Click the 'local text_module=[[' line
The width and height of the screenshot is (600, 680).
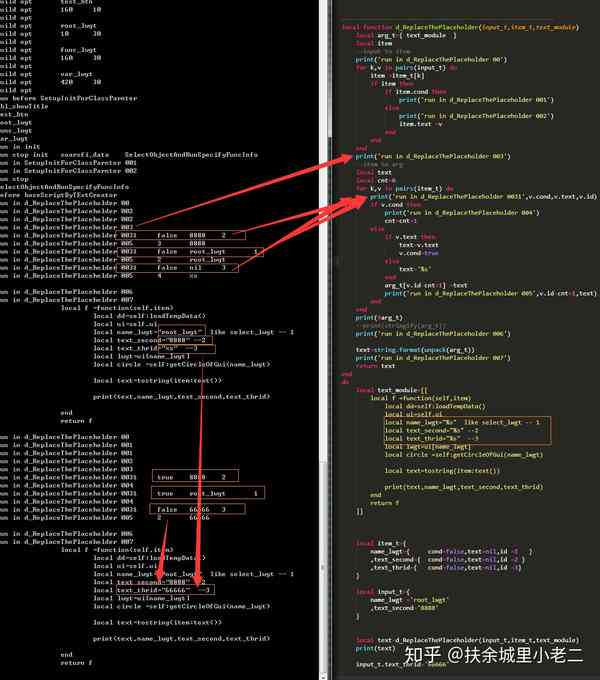391,390
